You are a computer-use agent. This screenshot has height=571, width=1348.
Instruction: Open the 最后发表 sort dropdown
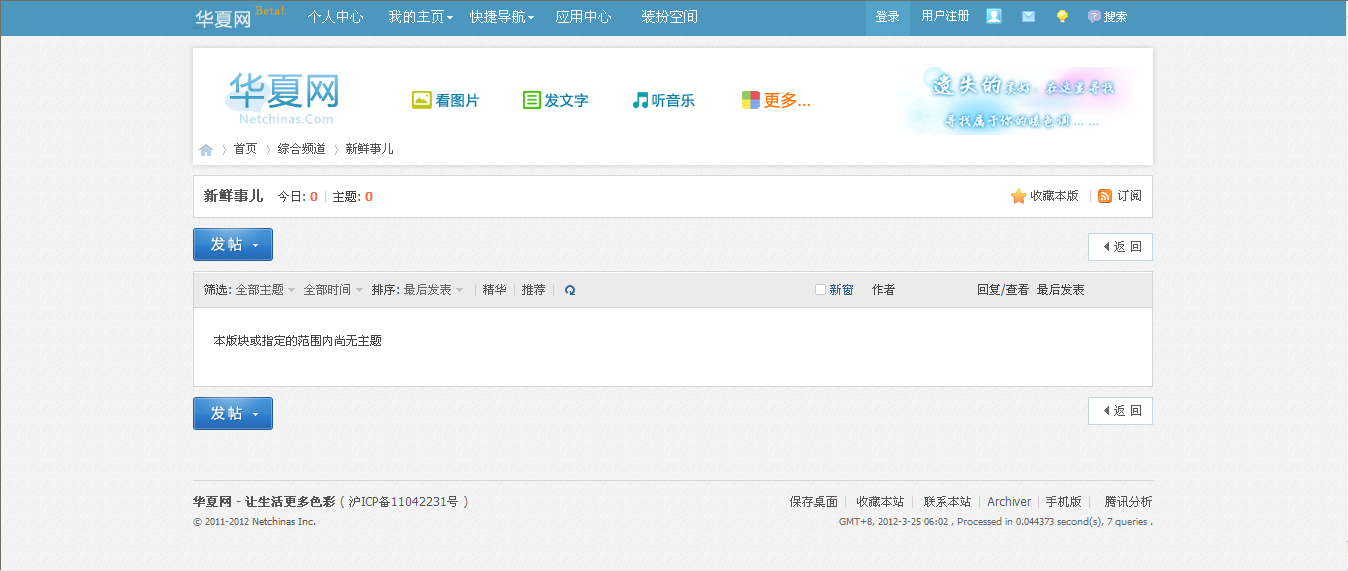pyautogui.click(x=433, y=290)
